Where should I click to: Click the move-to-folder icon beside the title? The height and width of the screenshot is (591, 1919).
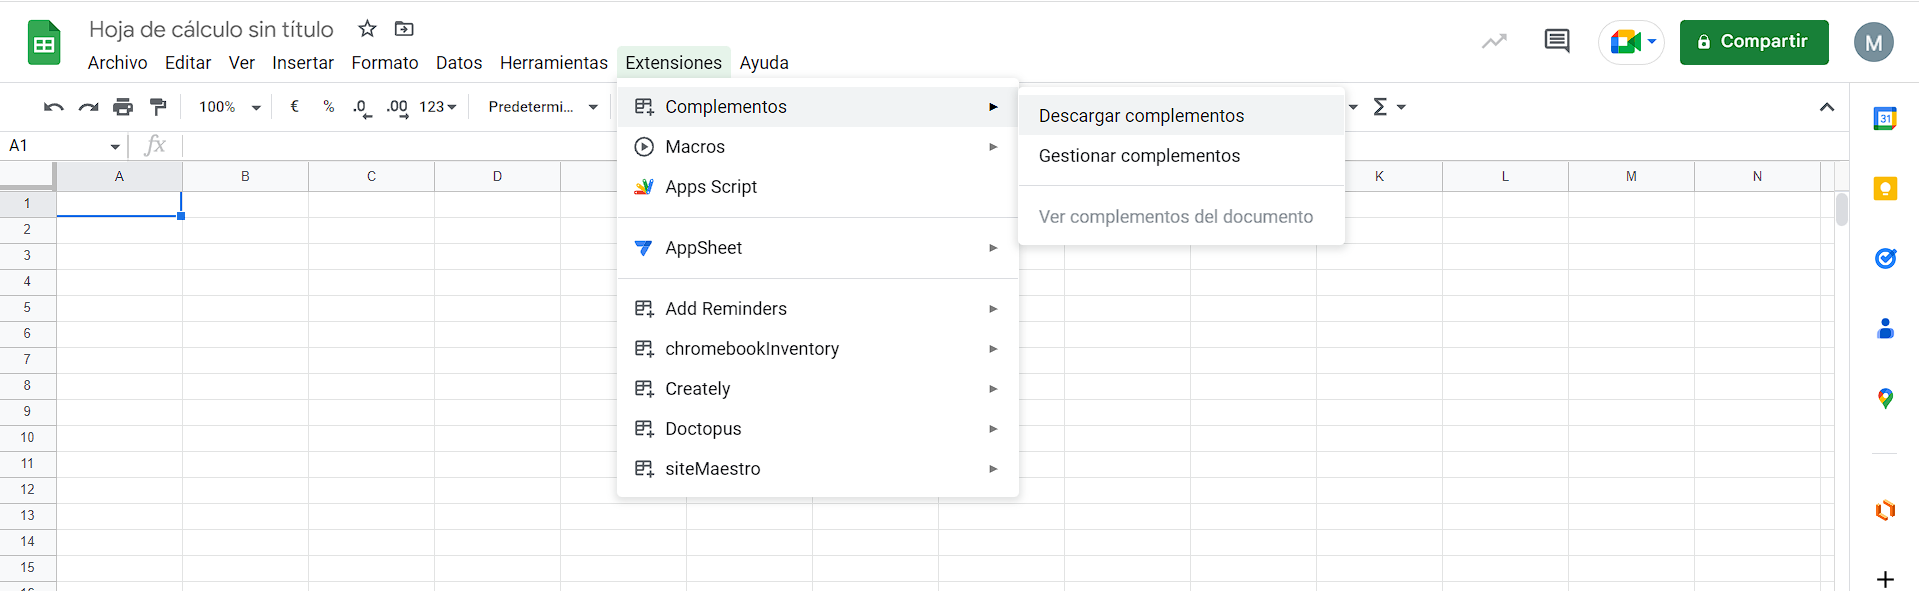coord(404,29)
